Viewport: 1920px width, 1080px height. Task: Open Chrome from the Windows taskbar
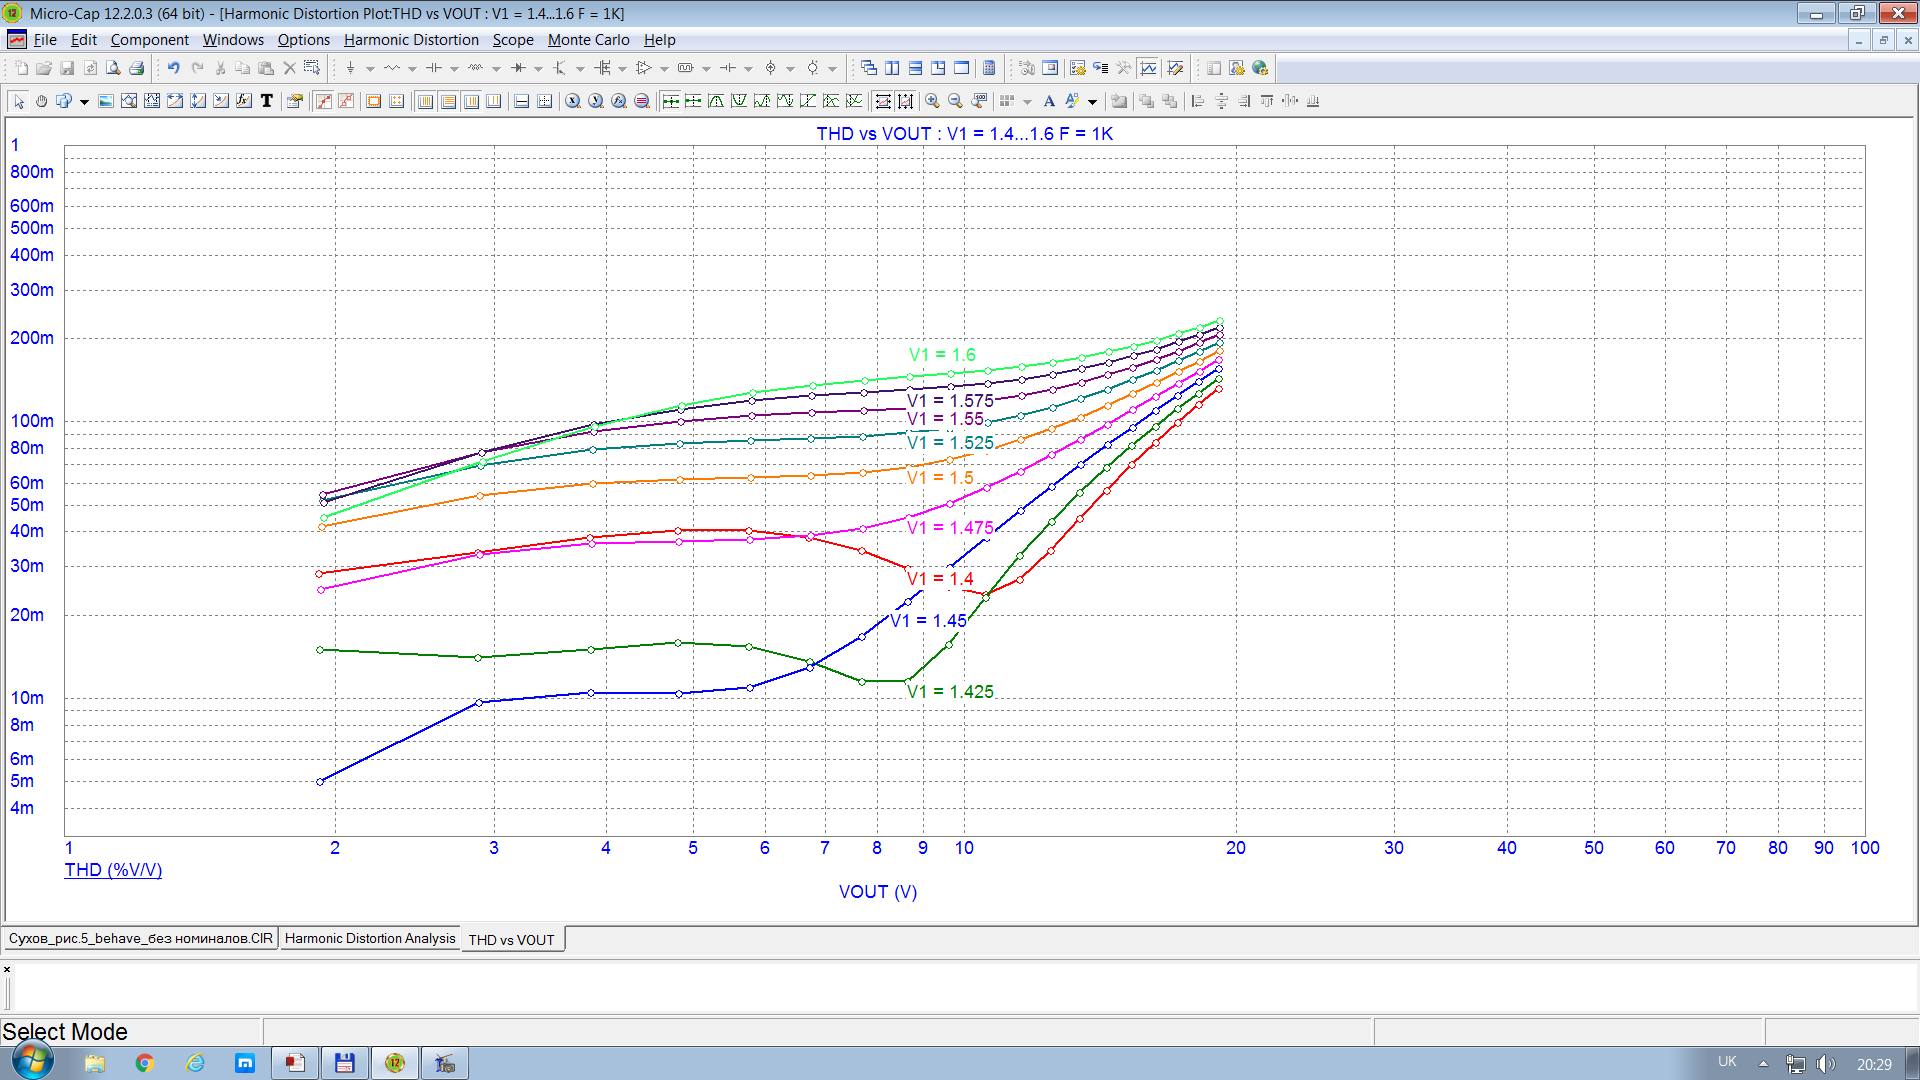[144, 1063]
